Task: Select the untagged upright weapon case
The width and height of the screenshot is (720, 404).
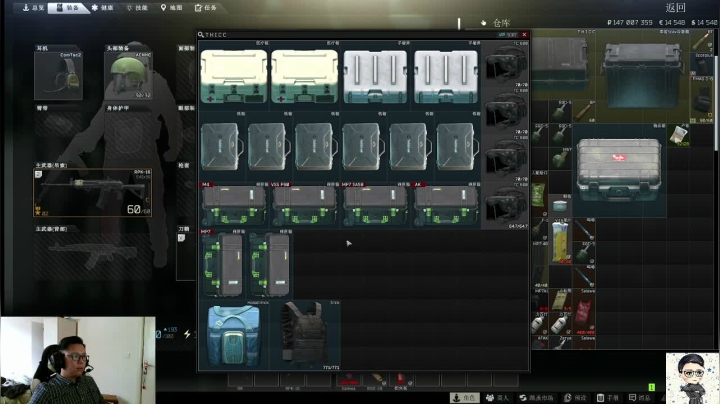Action: tap(270, 264)
